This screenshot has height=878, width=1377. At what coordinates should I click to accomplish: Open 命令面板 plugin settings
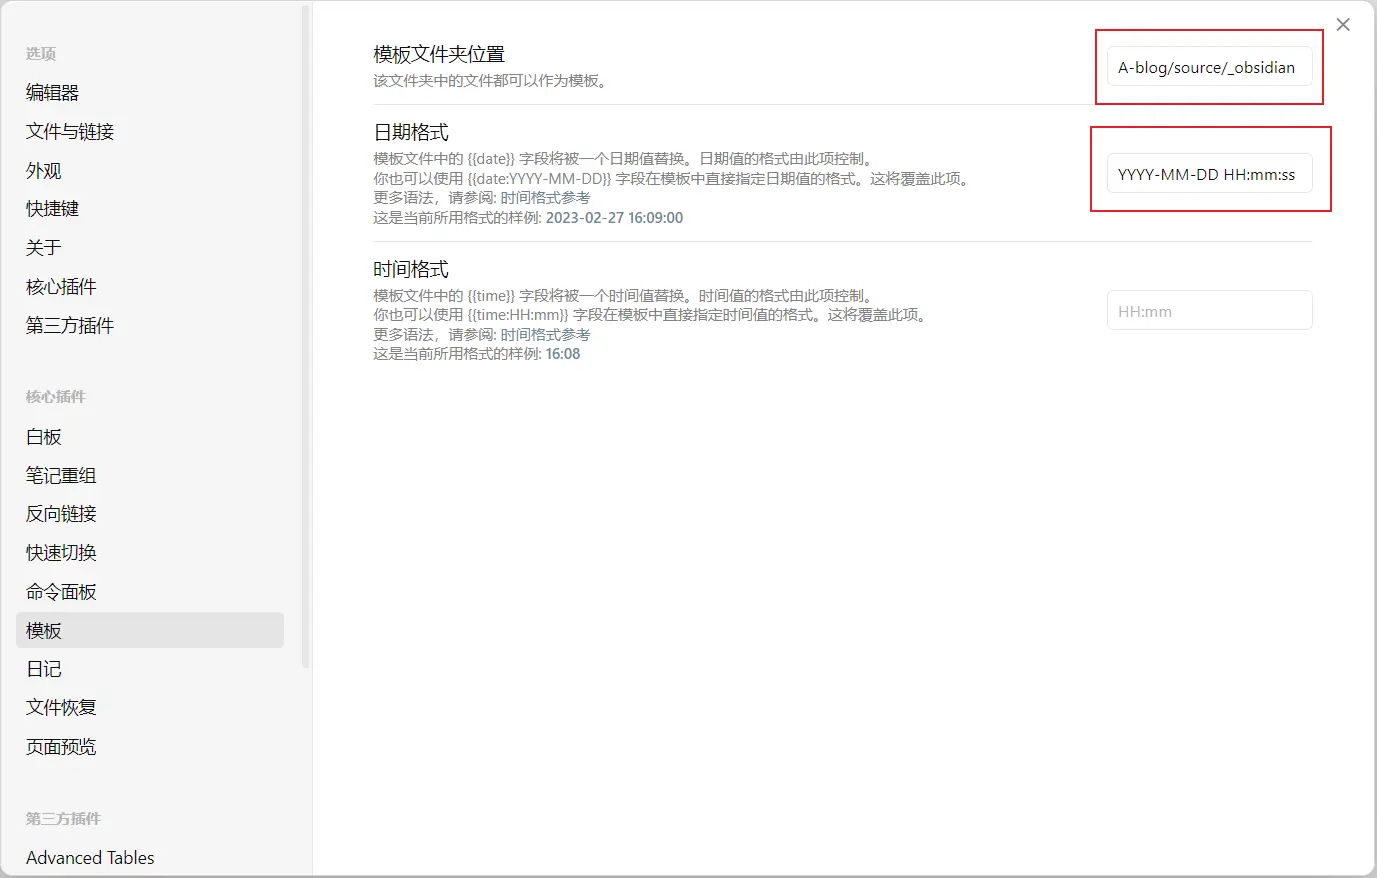point(61,592)
